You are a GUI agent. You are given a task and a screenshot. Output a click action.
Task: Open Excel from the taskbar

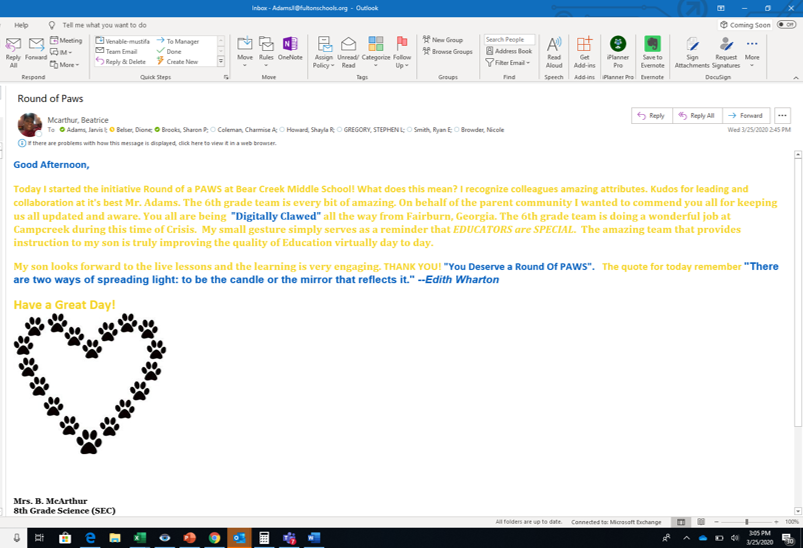[139, 538]
